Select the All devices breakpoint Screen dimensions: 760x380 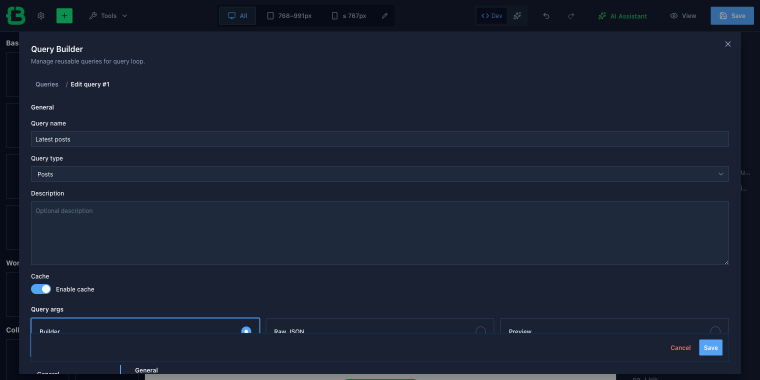[238, 16]
